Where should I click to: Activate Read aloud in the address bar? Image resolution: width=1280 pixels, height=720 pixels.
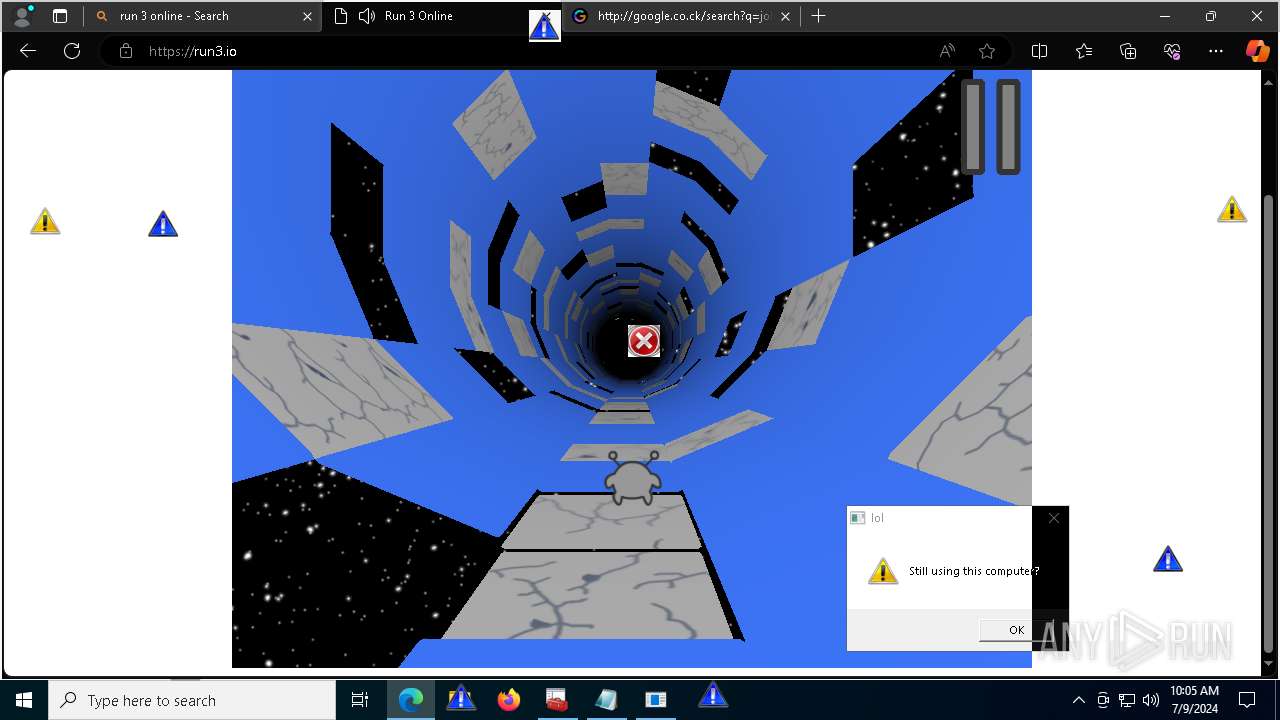pos(947,51)
